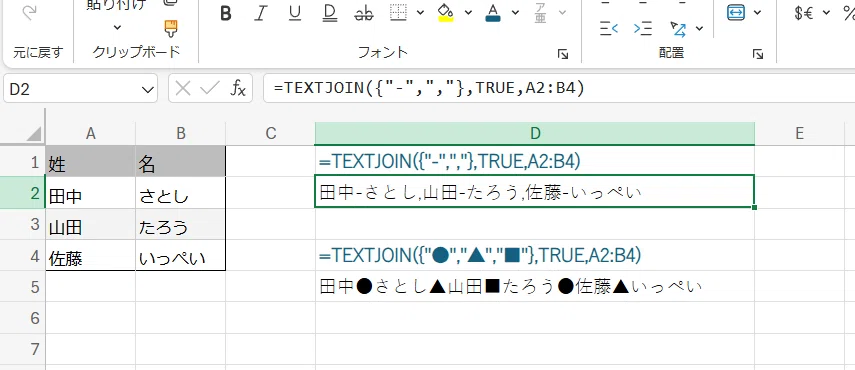Image resolution: width=855 pixels, height=370 pixels.
Task: Apply strikethrough to text
Action: point(364,14)
